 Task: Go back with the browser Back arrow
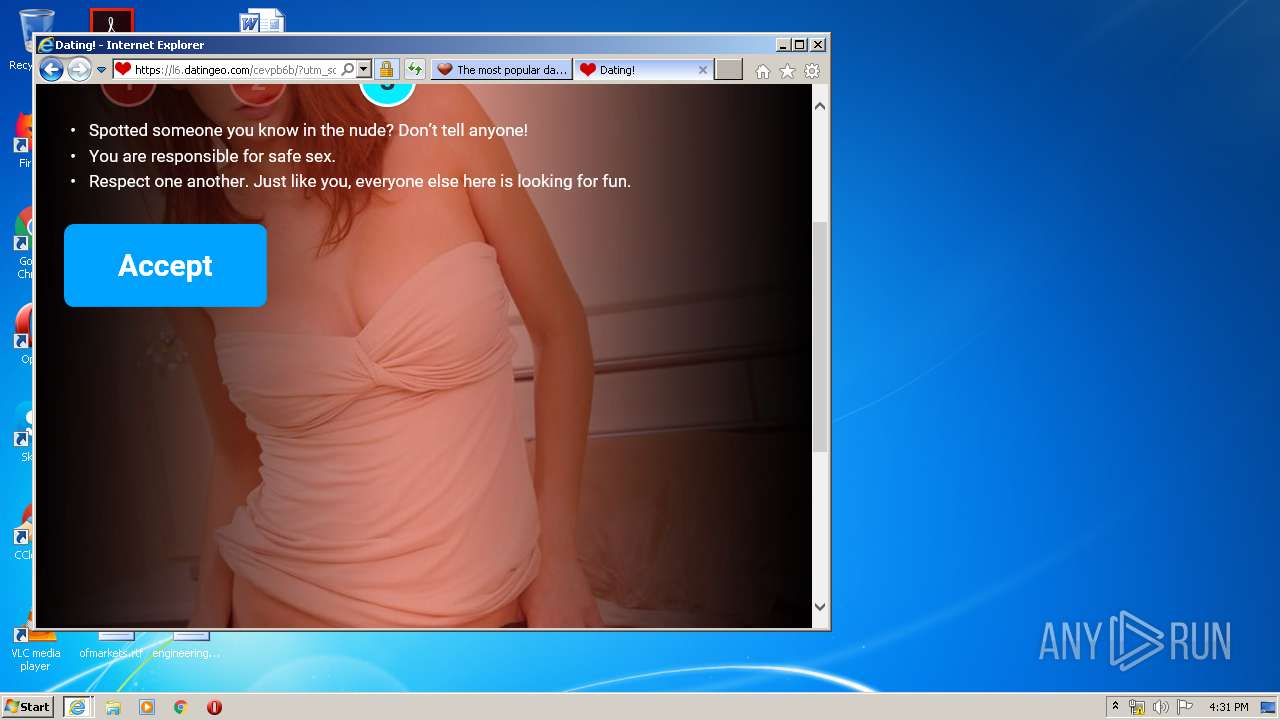pyautogui.click(x=51, y=70)
